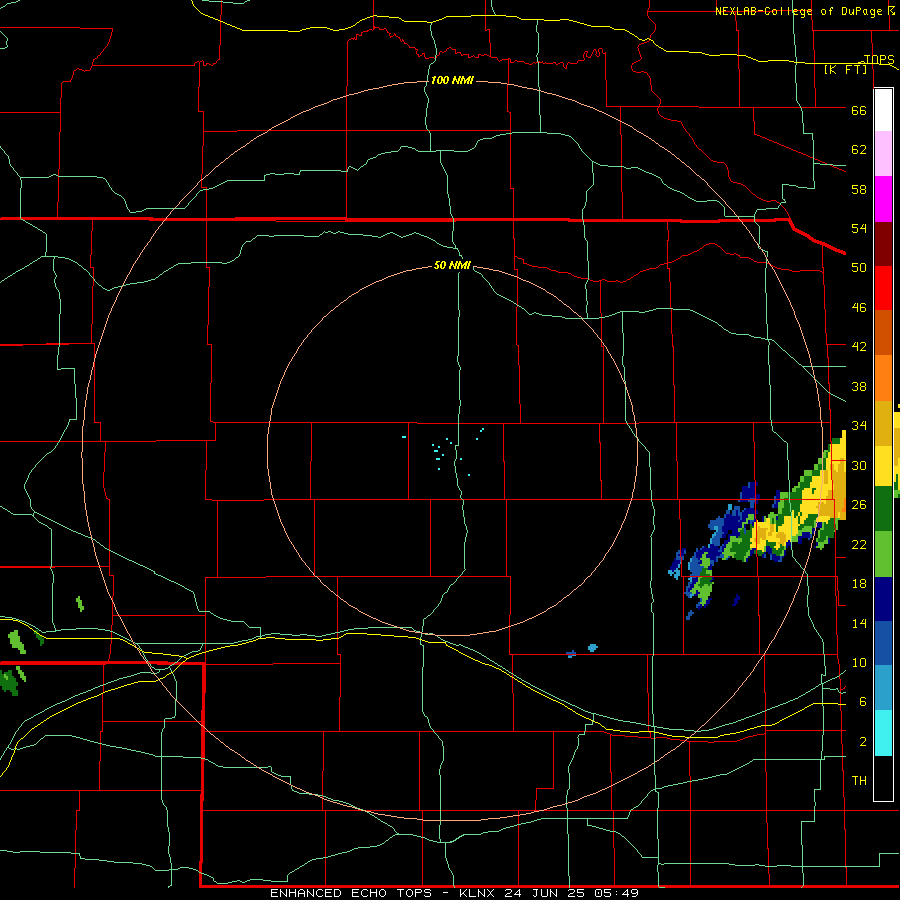Screen dimensions: 900x900
Task: Click the gold legend swatch
Action: (x=883, y=422)
